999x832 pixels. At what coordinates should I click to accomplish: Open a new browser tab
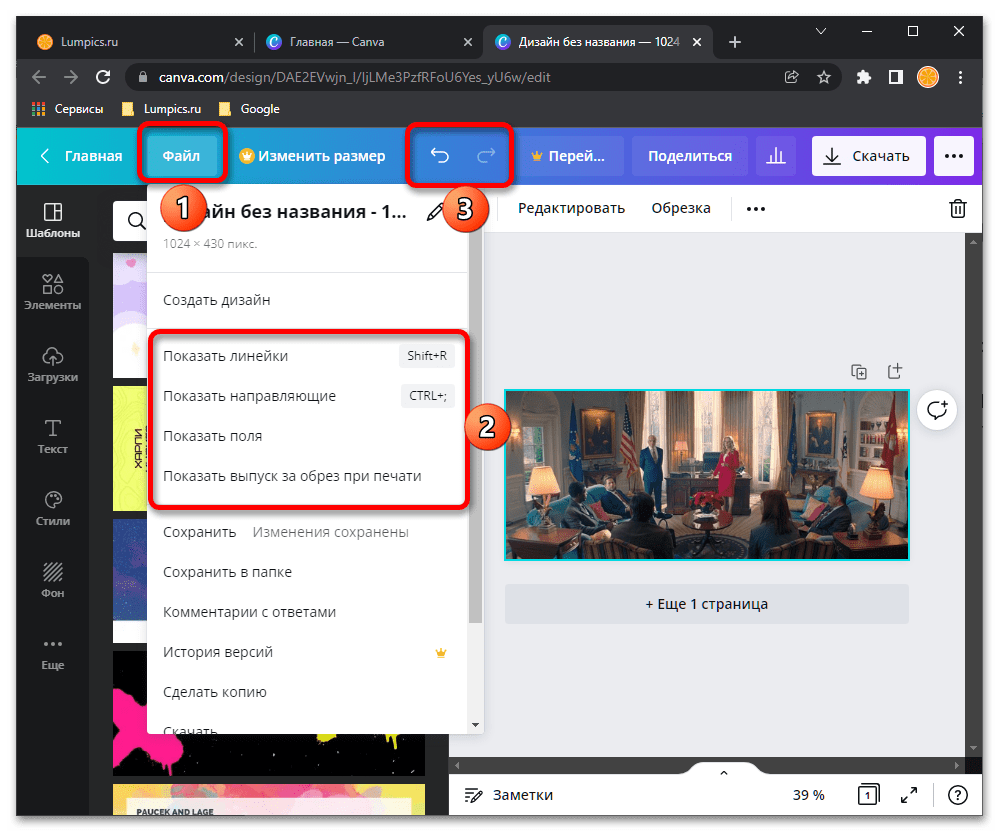735,42
